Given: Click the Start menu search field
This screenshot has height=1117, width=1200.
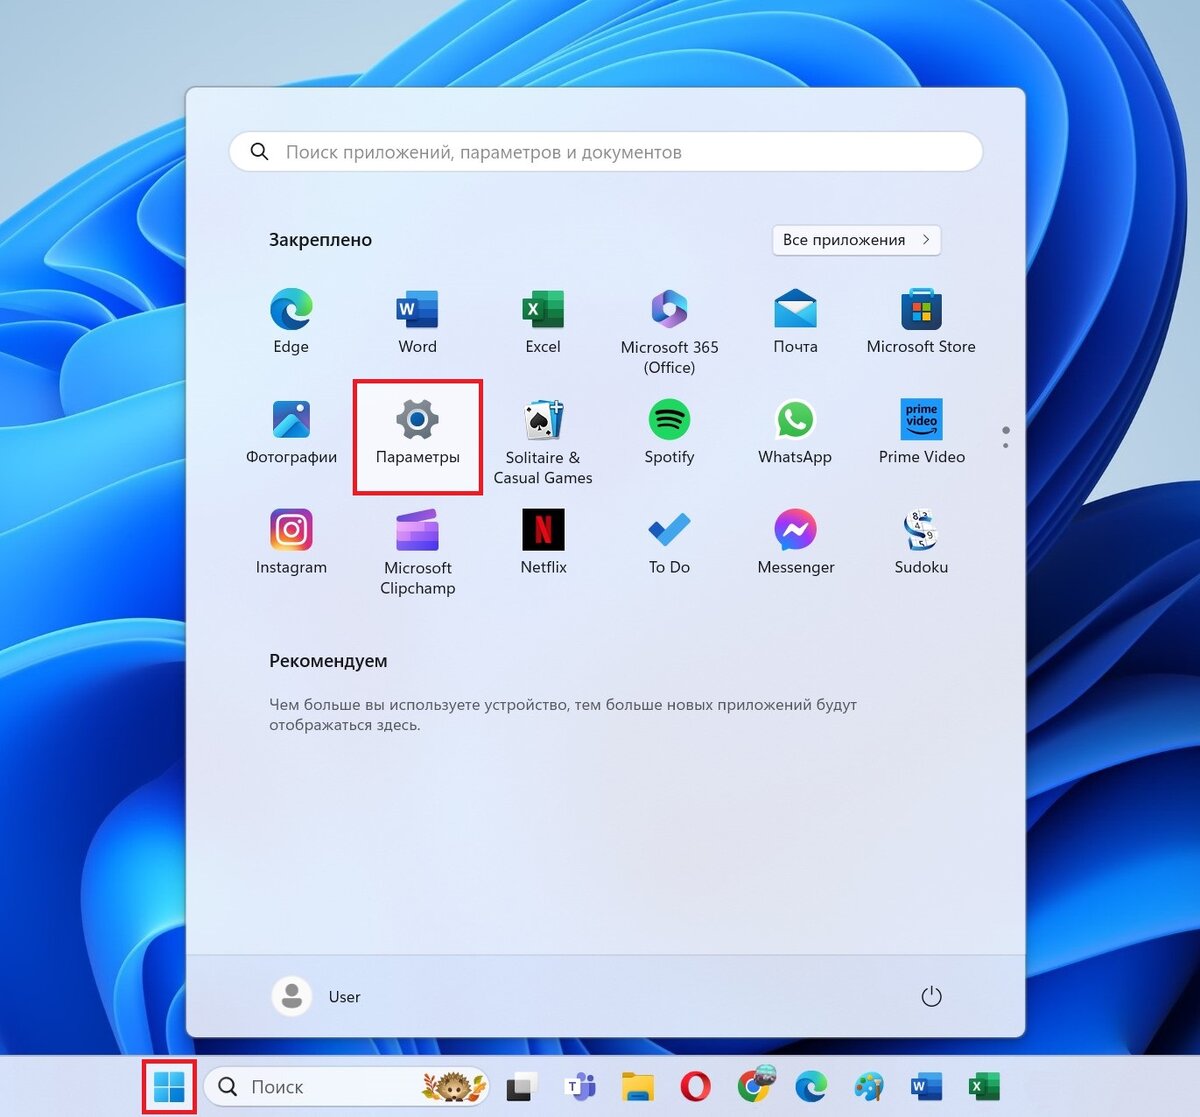Looking at the screenshot, I should coord(606,152).
